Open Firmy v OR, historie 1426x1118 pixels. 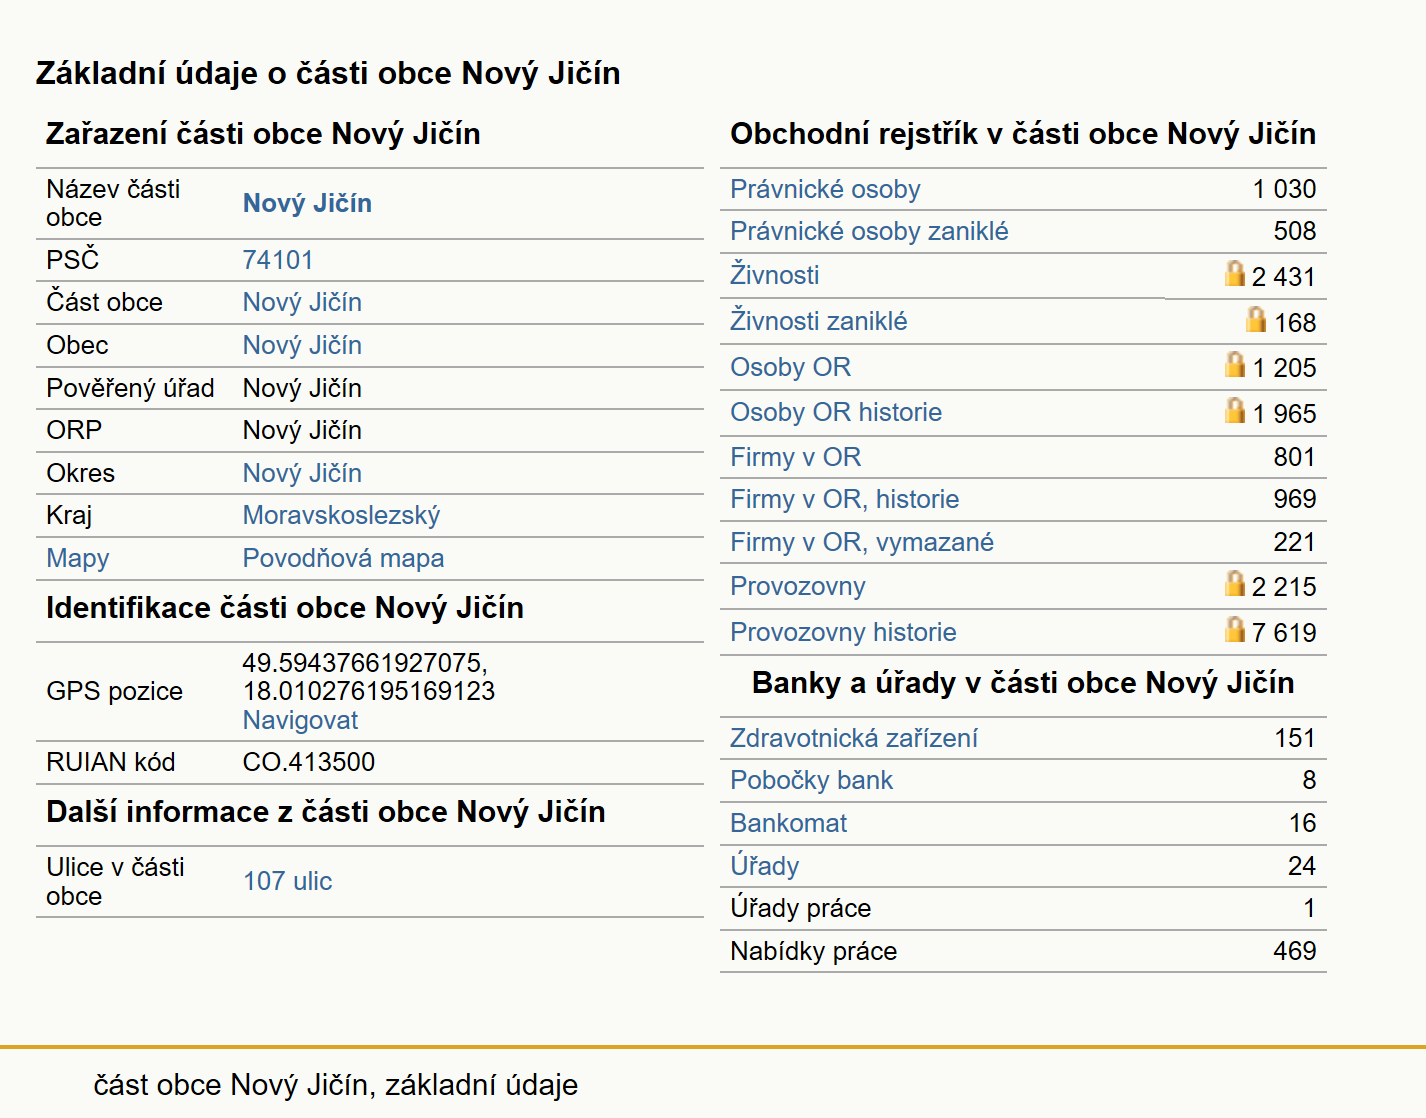pos(844,499)
